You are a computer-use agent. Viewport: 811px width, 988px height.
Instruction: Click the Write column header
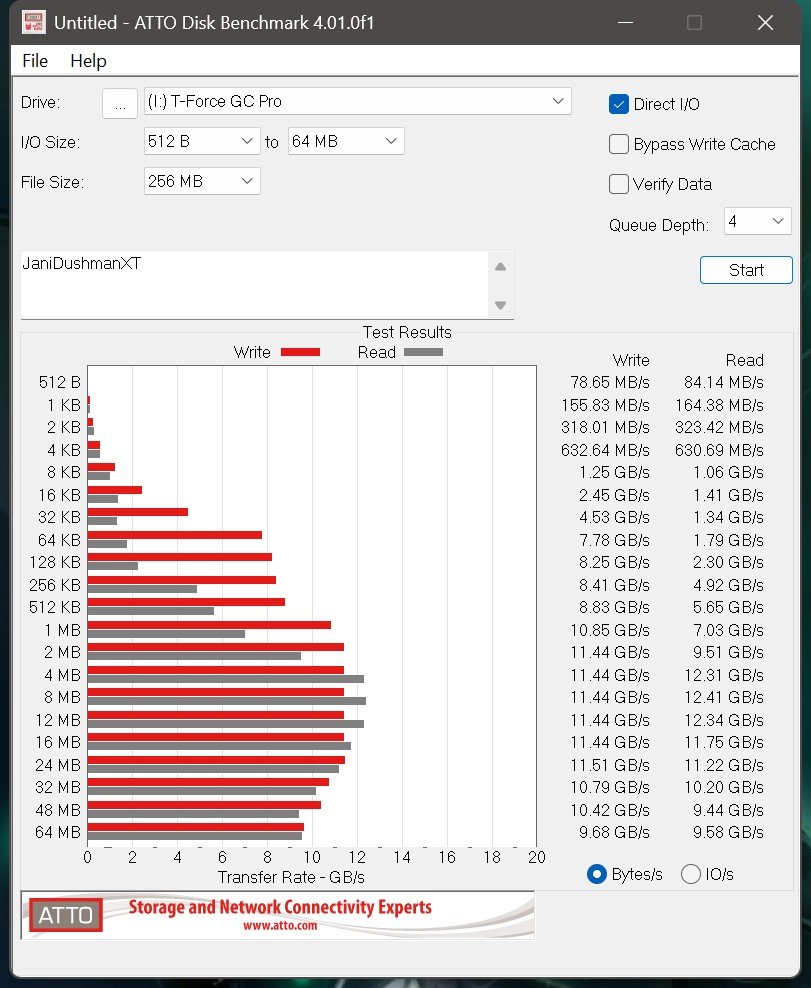pyautogui.click(x=631, y=360)
